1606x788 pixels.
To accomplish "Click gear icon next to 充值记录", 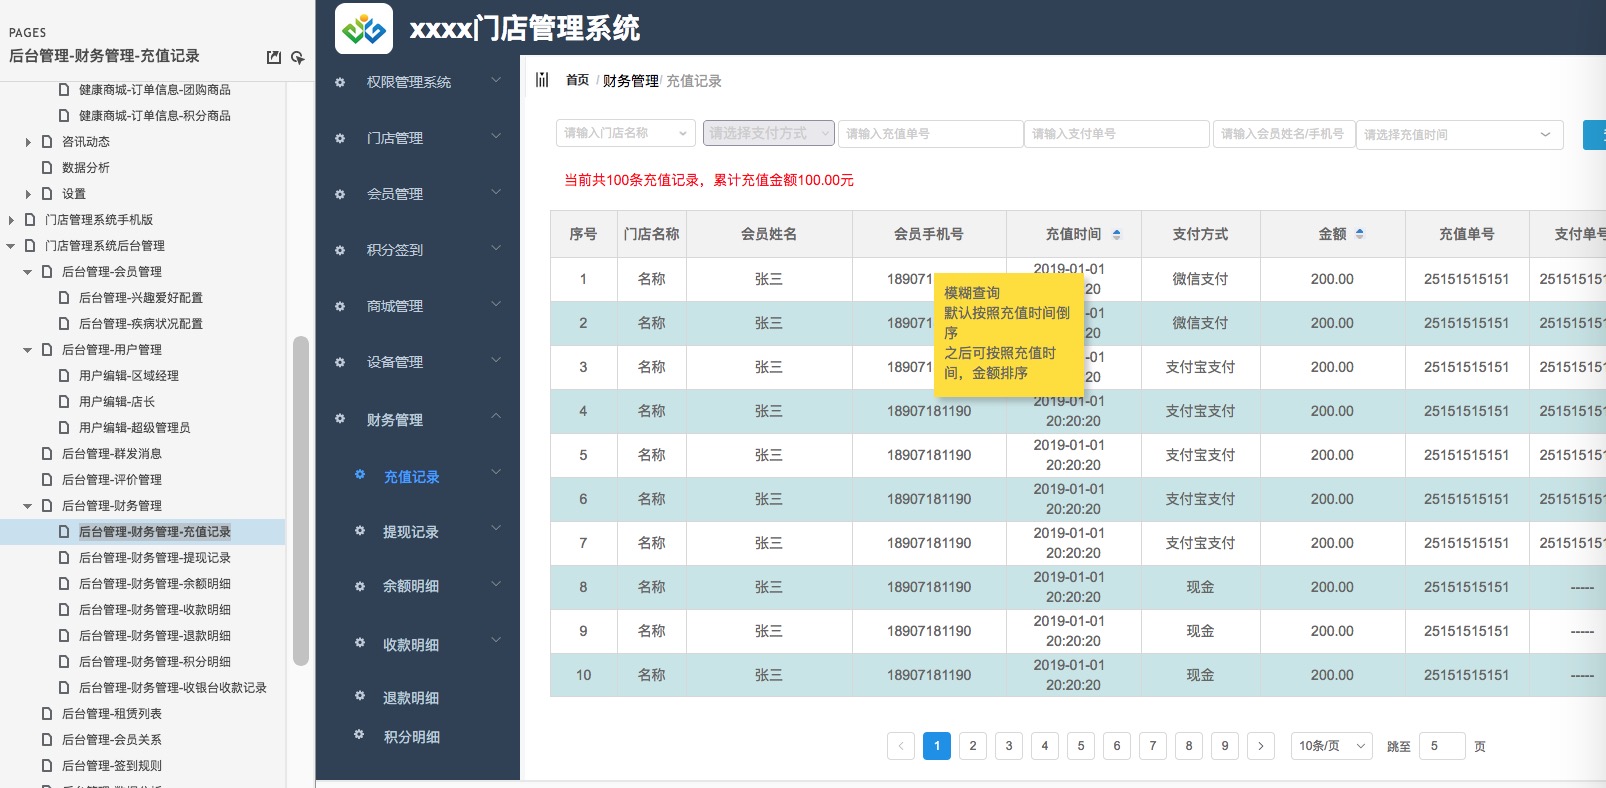I will (x=360, y=474).
